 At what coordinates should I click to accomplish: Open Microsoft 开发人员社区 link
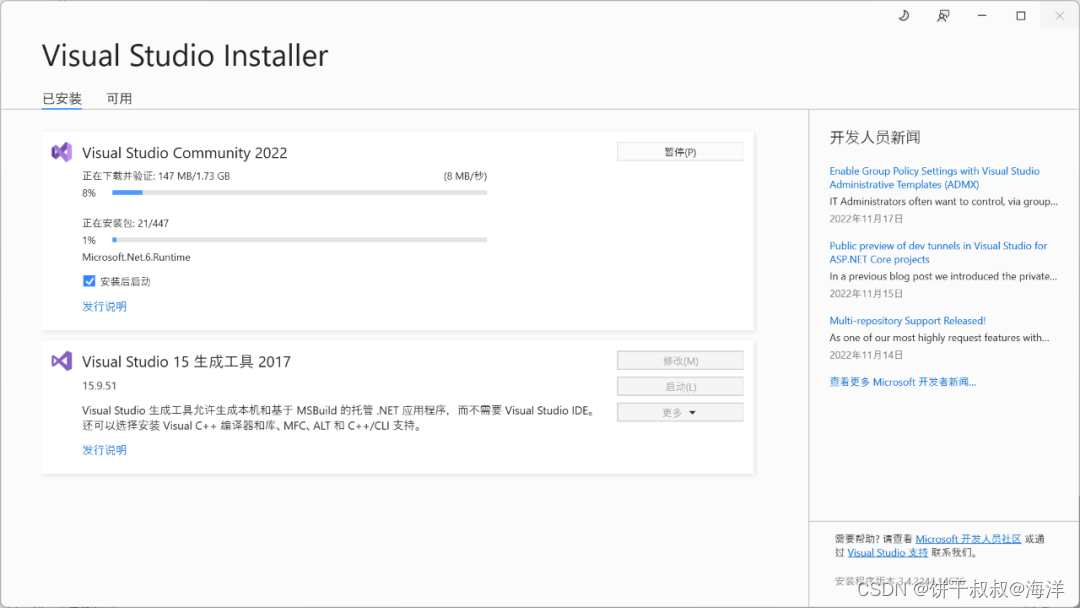tap(968, 539)
